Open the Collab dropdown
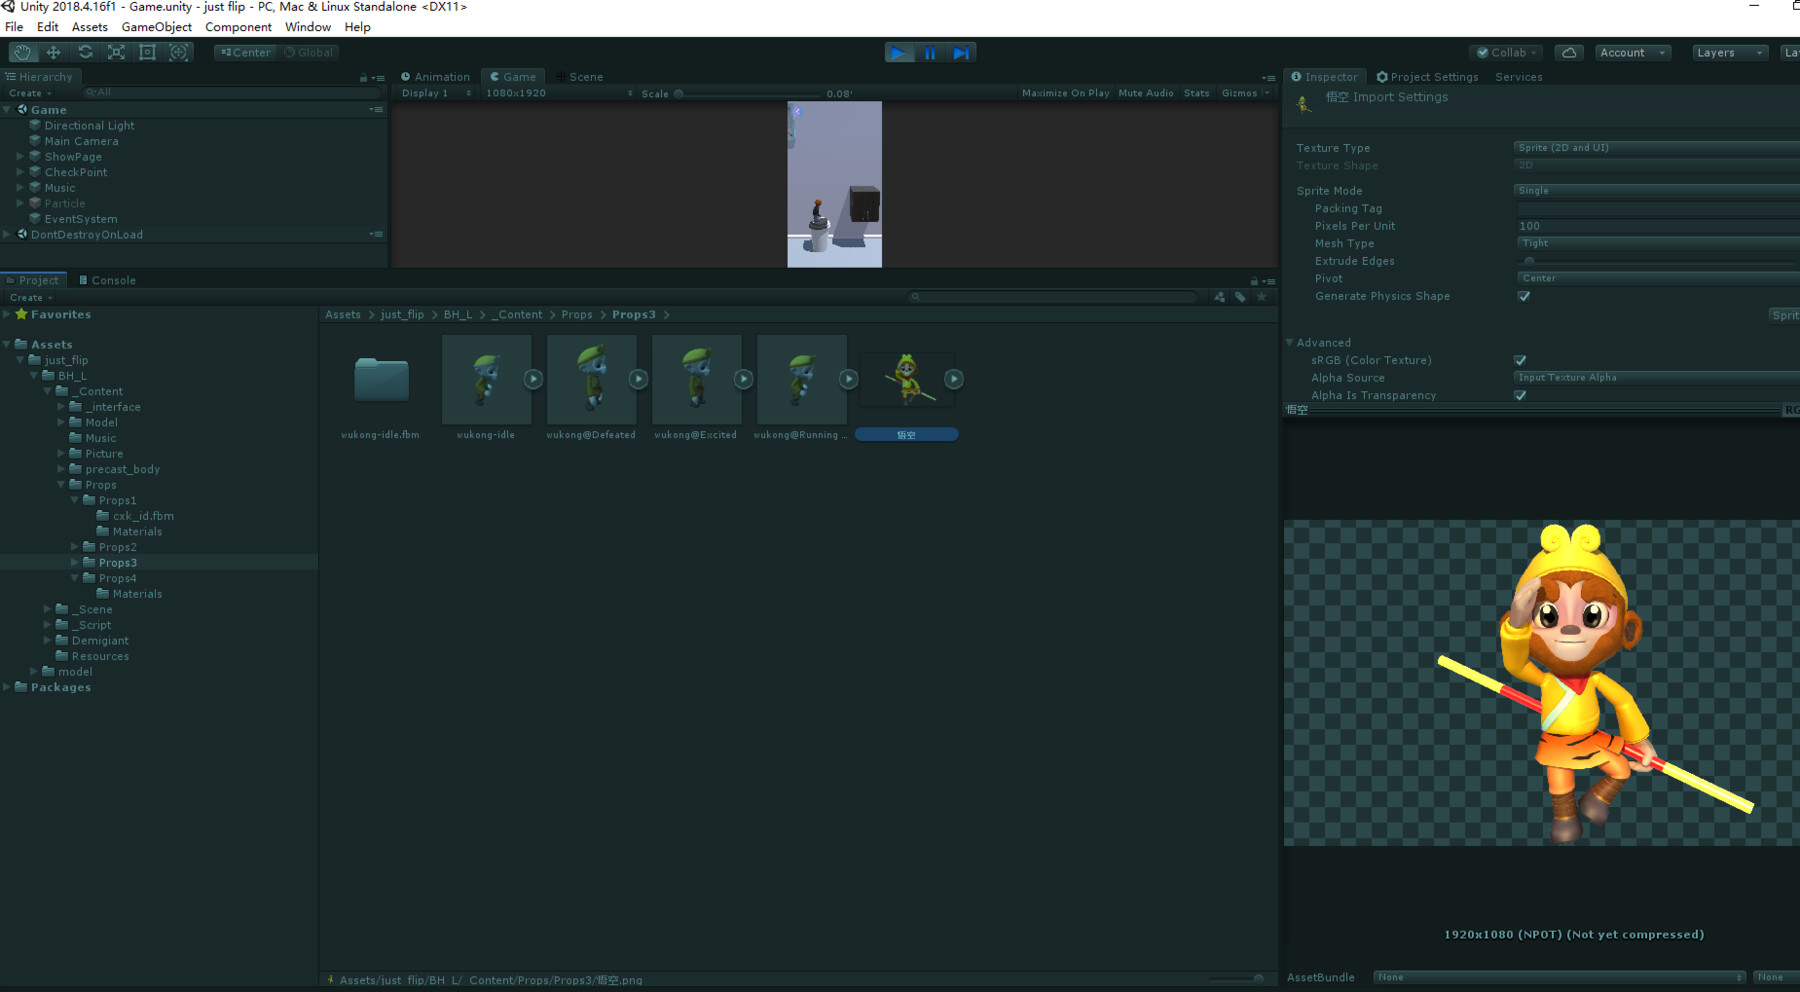1800x992 pixels. click(x=1507, y=53)
